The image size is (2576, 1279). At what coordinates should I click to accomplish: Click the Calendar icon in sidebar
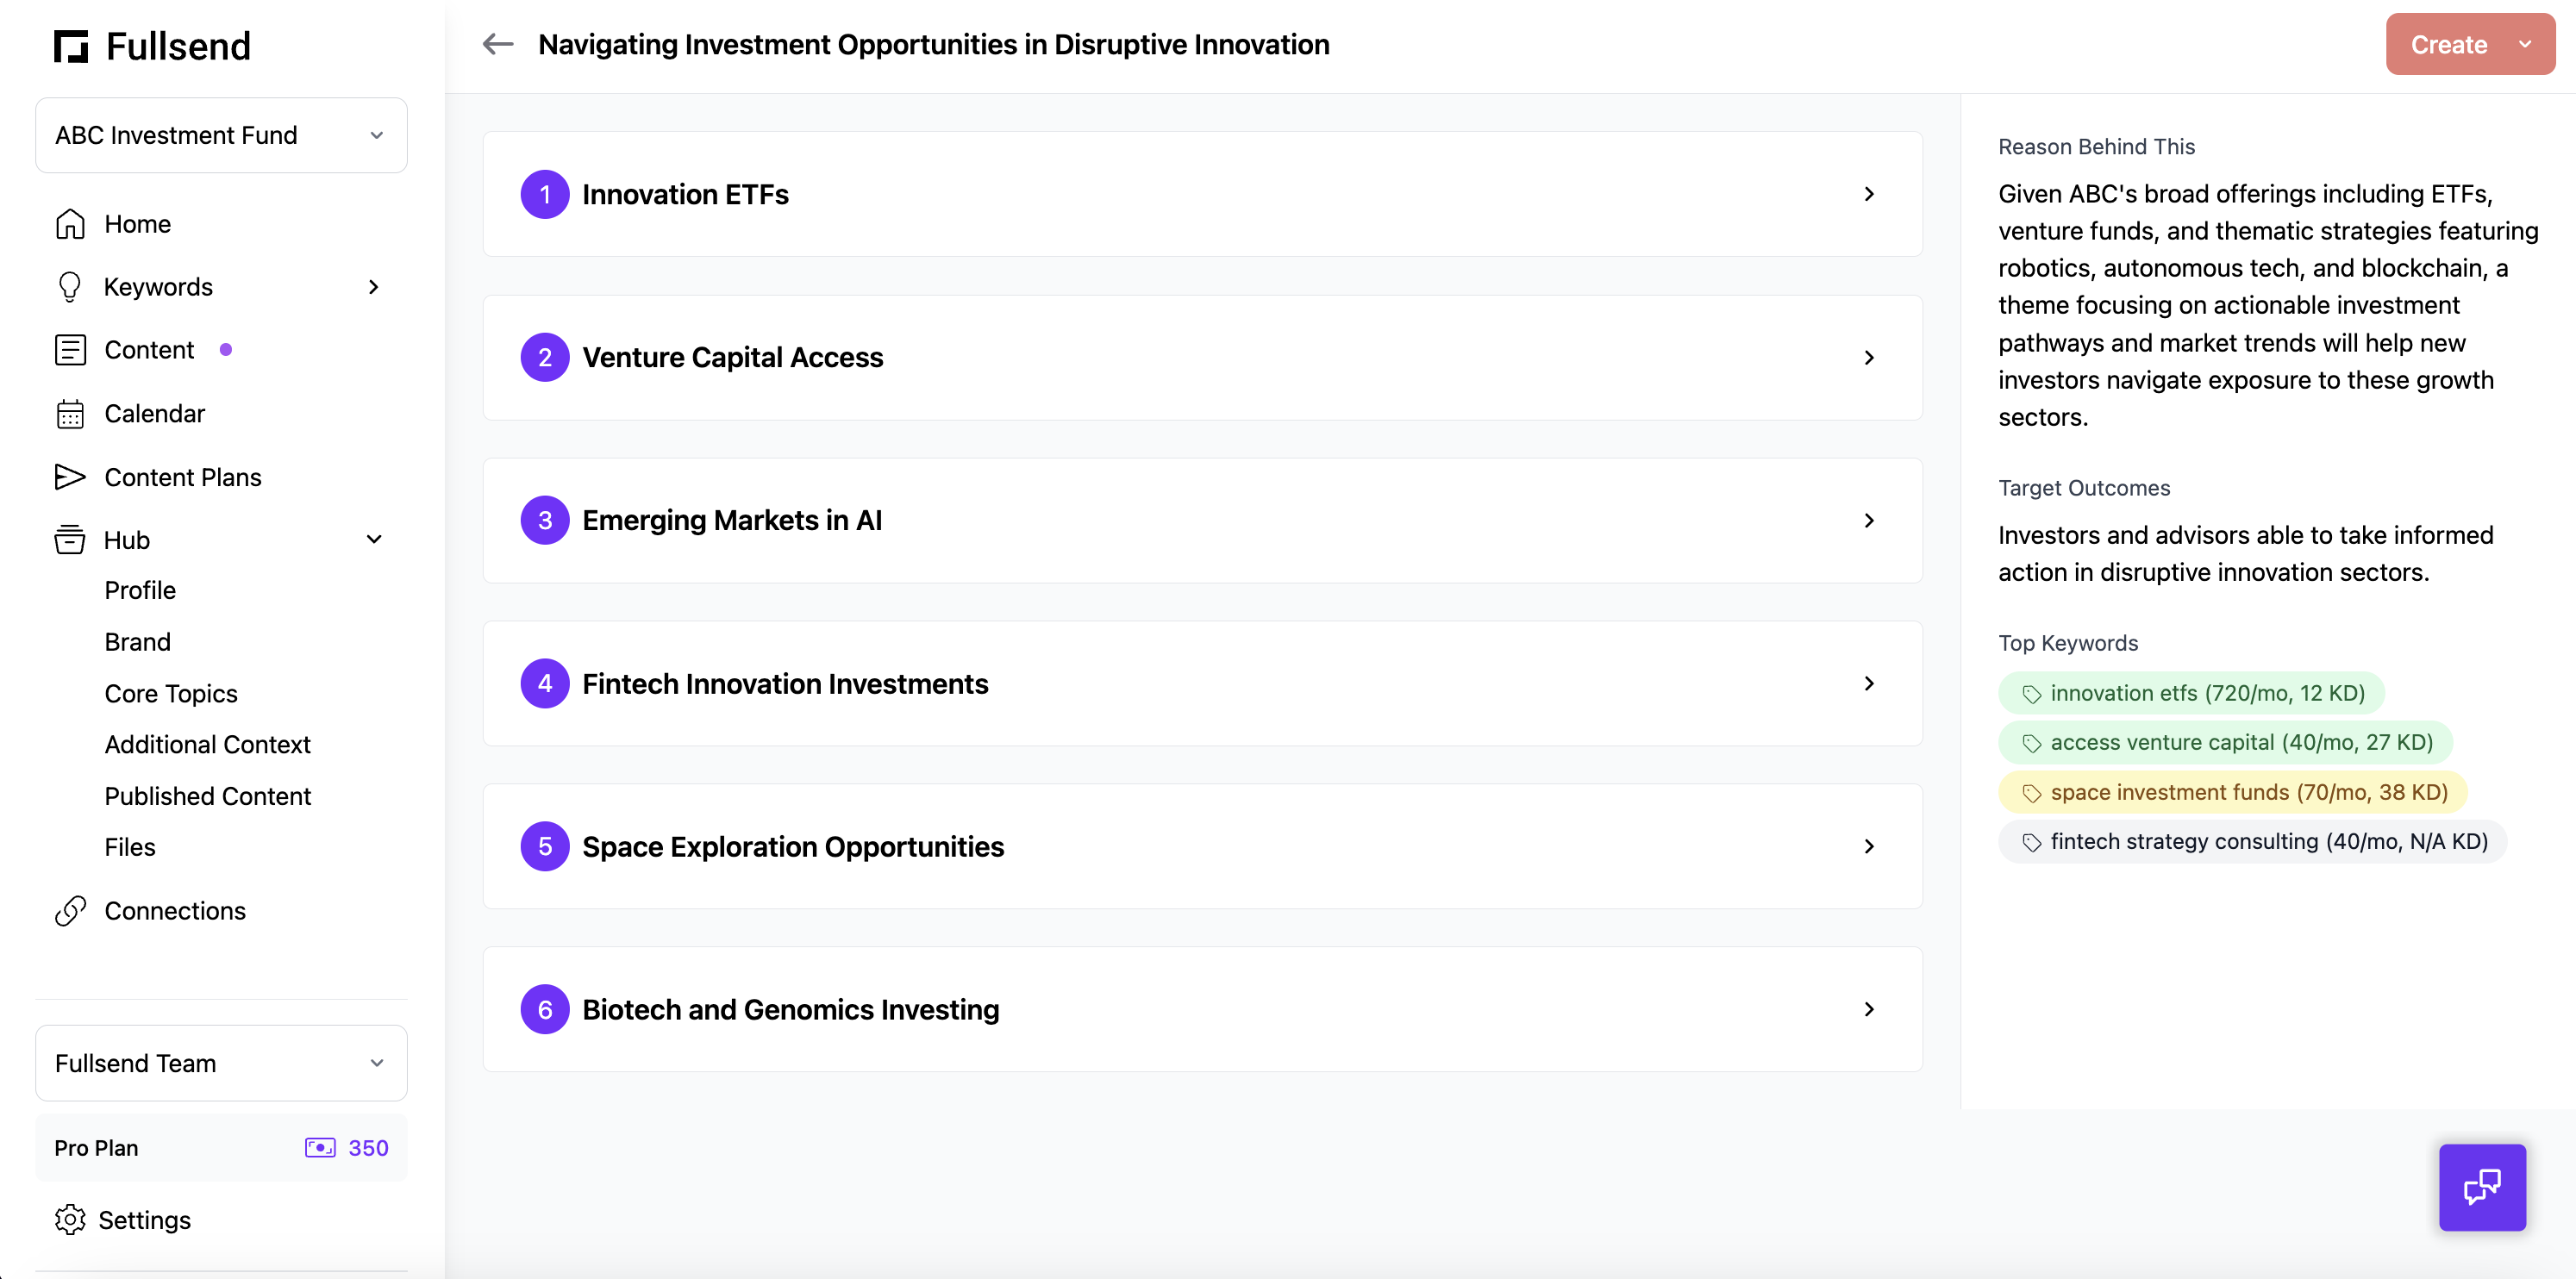click(x=70, y=414)
